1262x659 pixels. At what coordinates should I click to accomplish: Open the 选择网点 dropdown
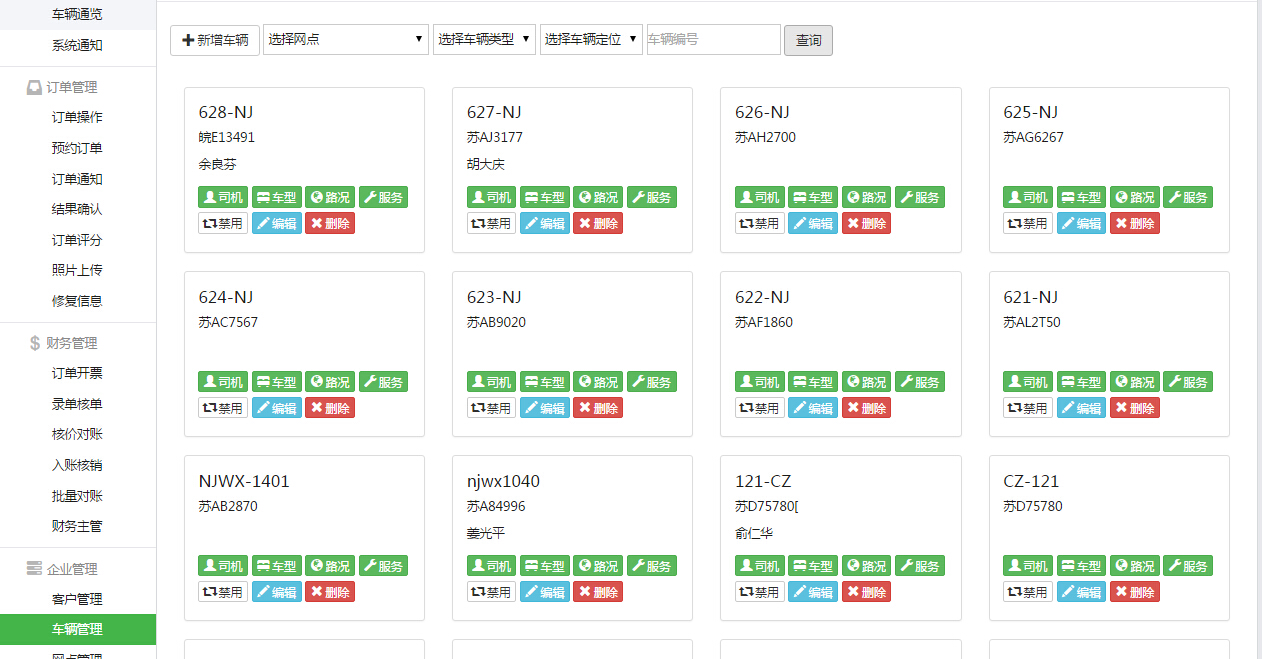pyautogui.click(x=346, y=40)
